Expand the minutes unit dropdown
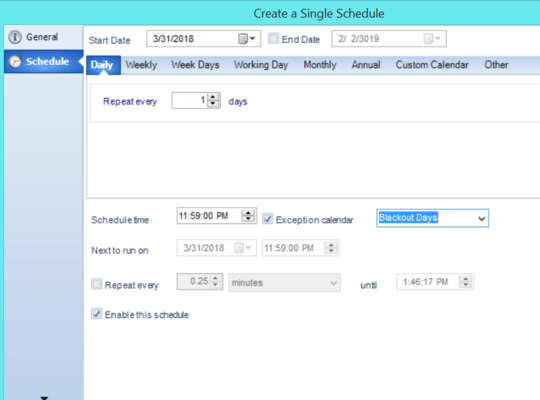The width and height of the screenshot is (540, 400). pos(333,283)
